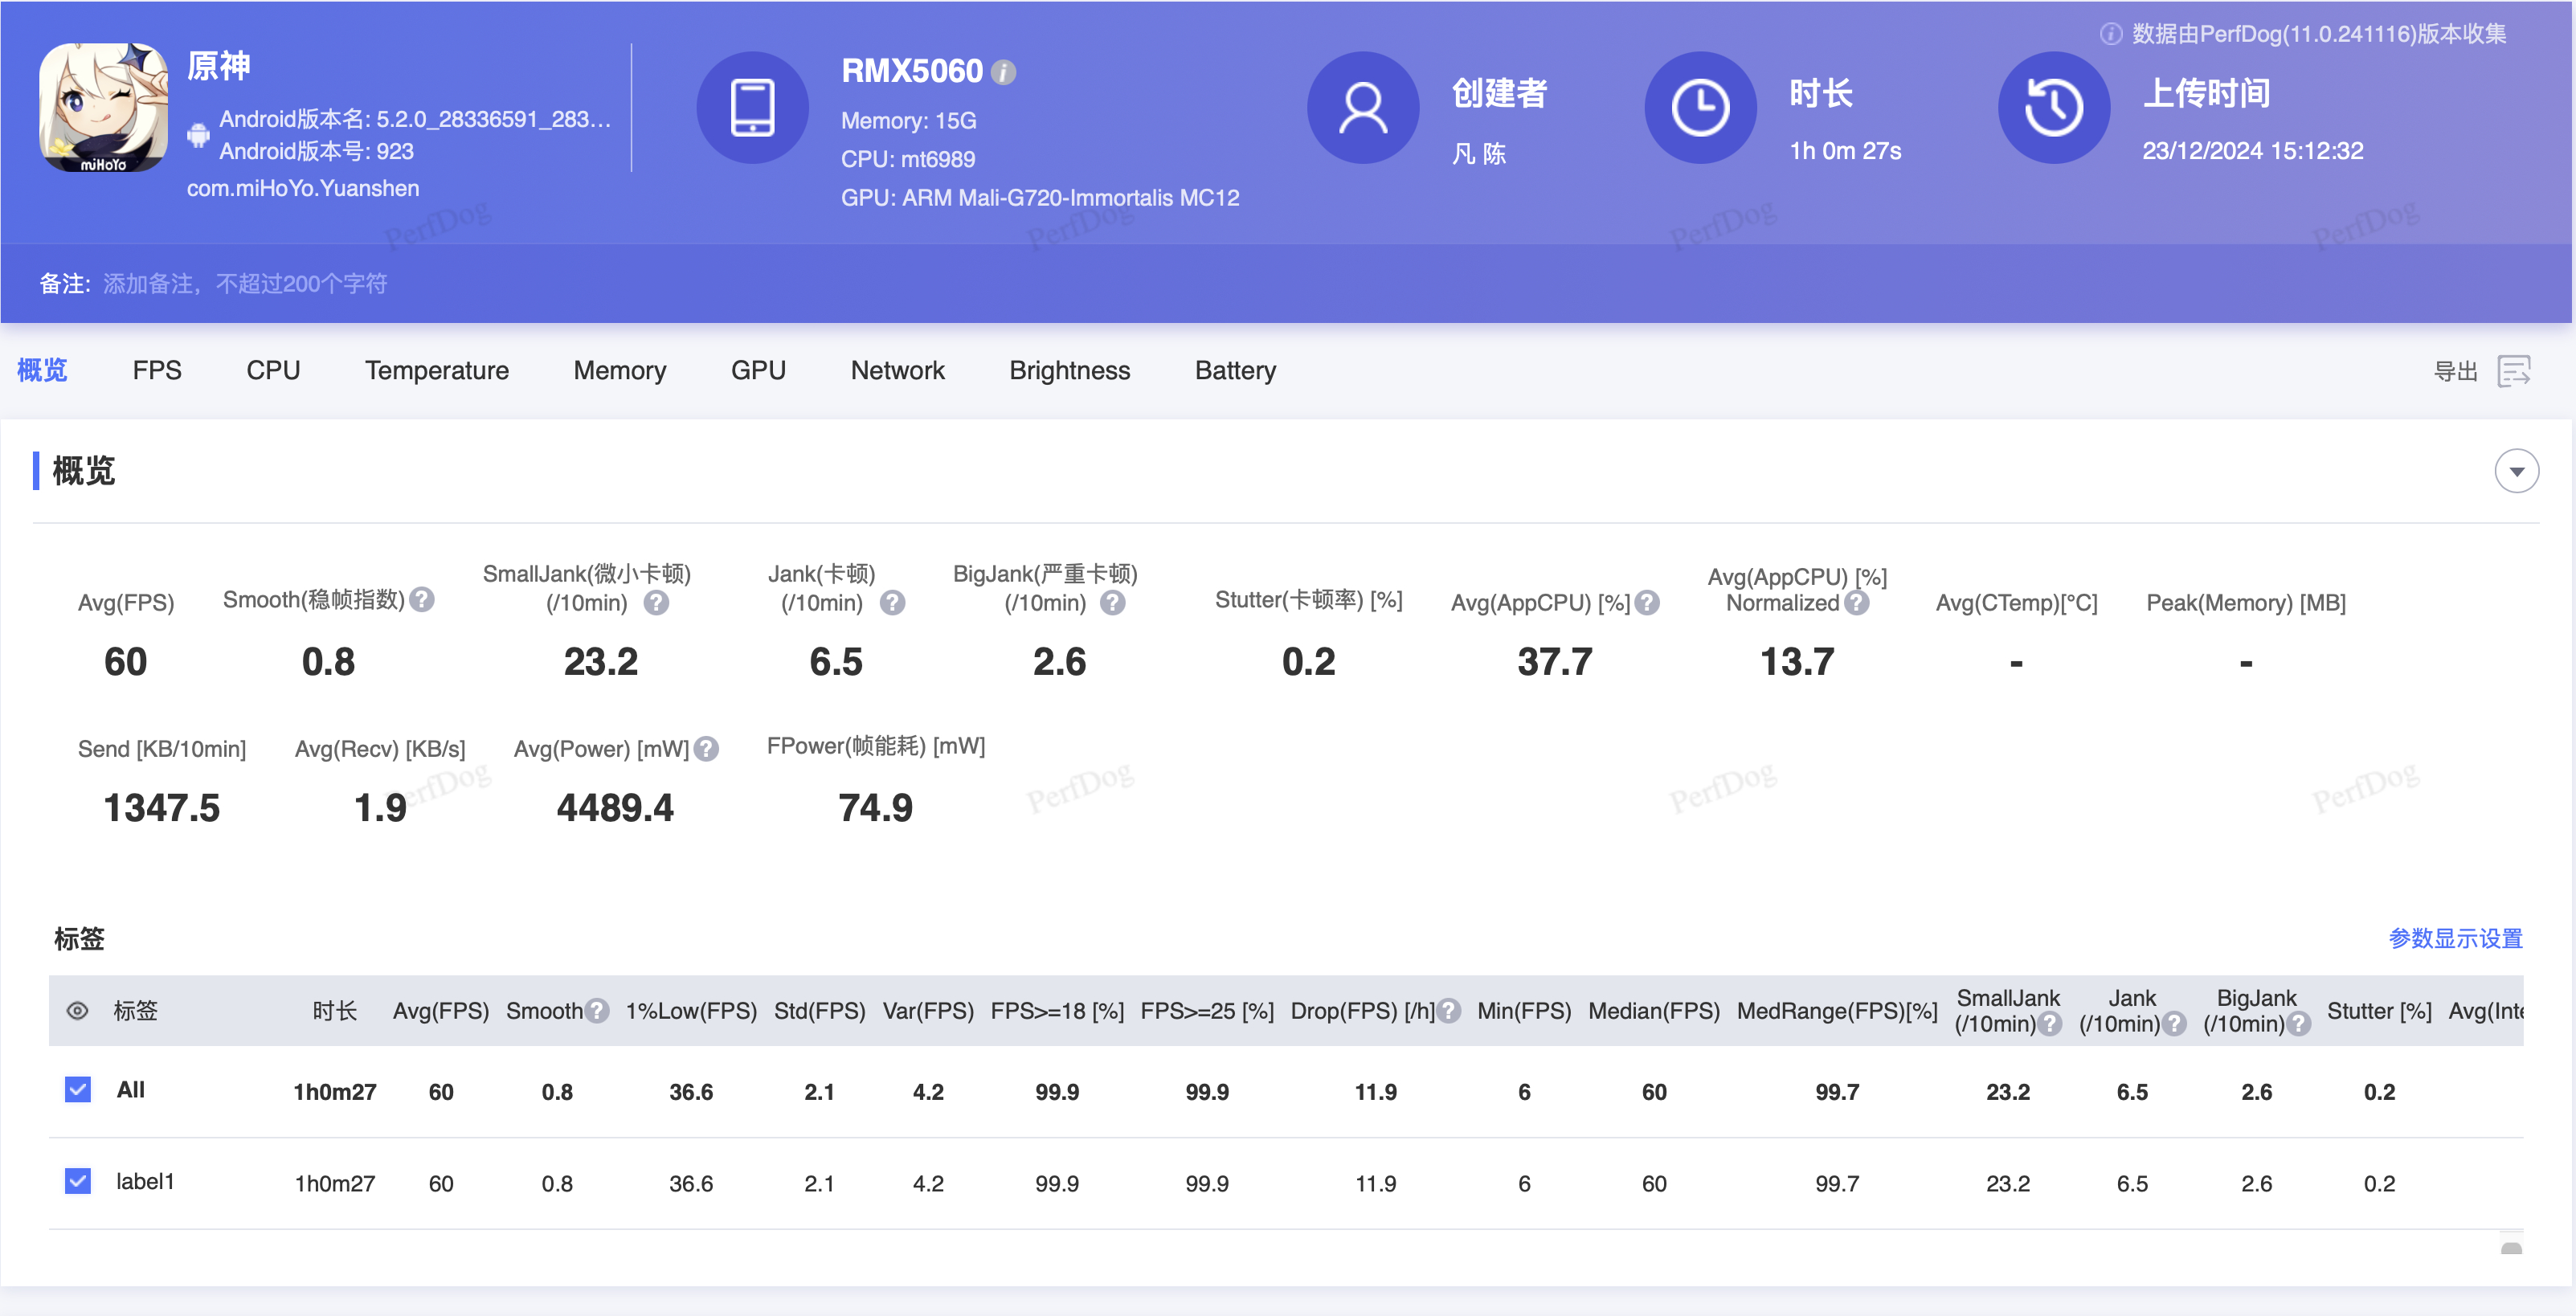
Task: Open SmallJank help icon in overview
Action: (x=656, y=603)
